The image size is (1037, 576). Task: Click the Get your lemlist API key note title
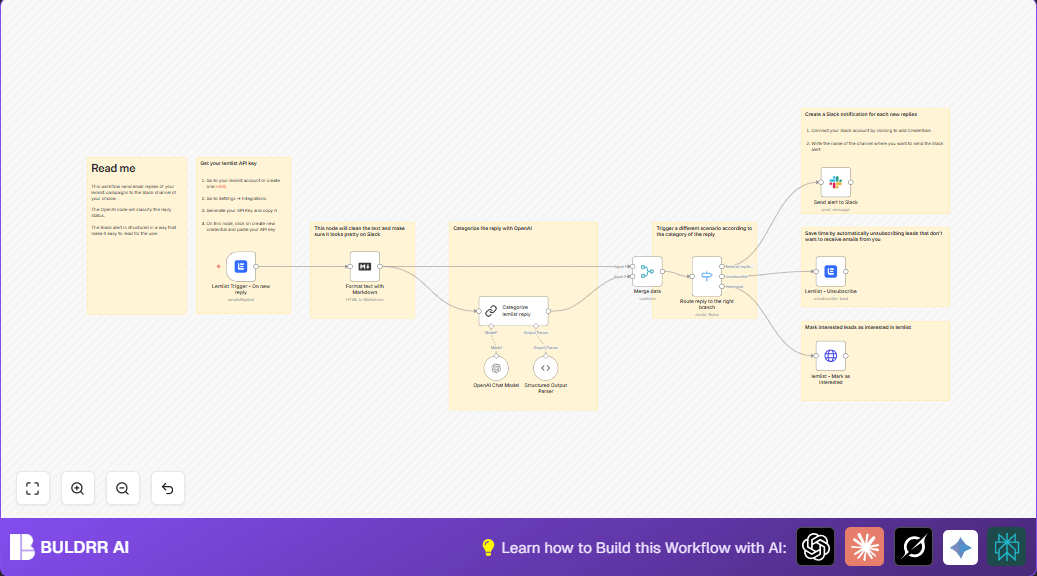229,163
